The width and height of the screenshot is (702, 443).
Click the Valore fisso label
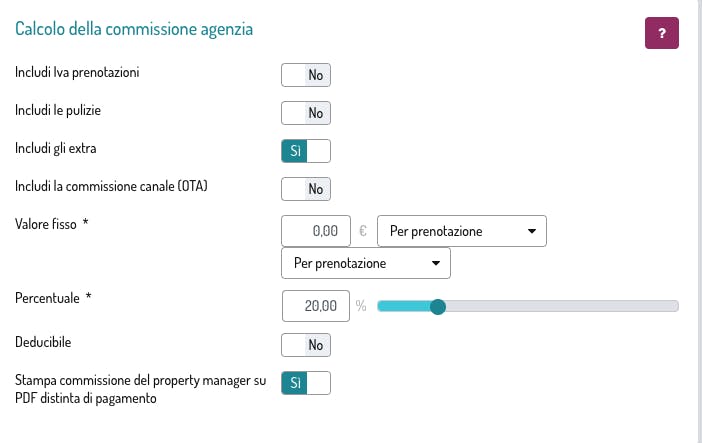[46, 224]
